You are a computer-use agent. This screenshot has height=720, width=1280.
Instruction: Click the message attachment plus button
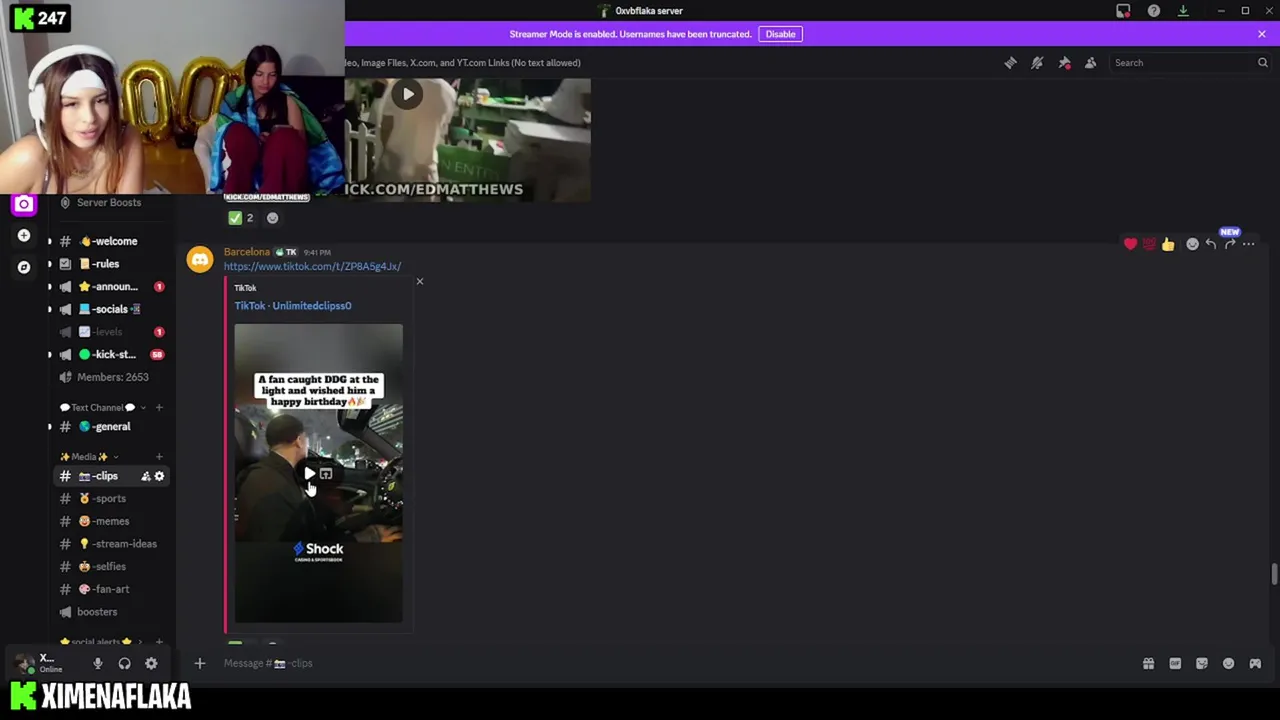(200, 664)
